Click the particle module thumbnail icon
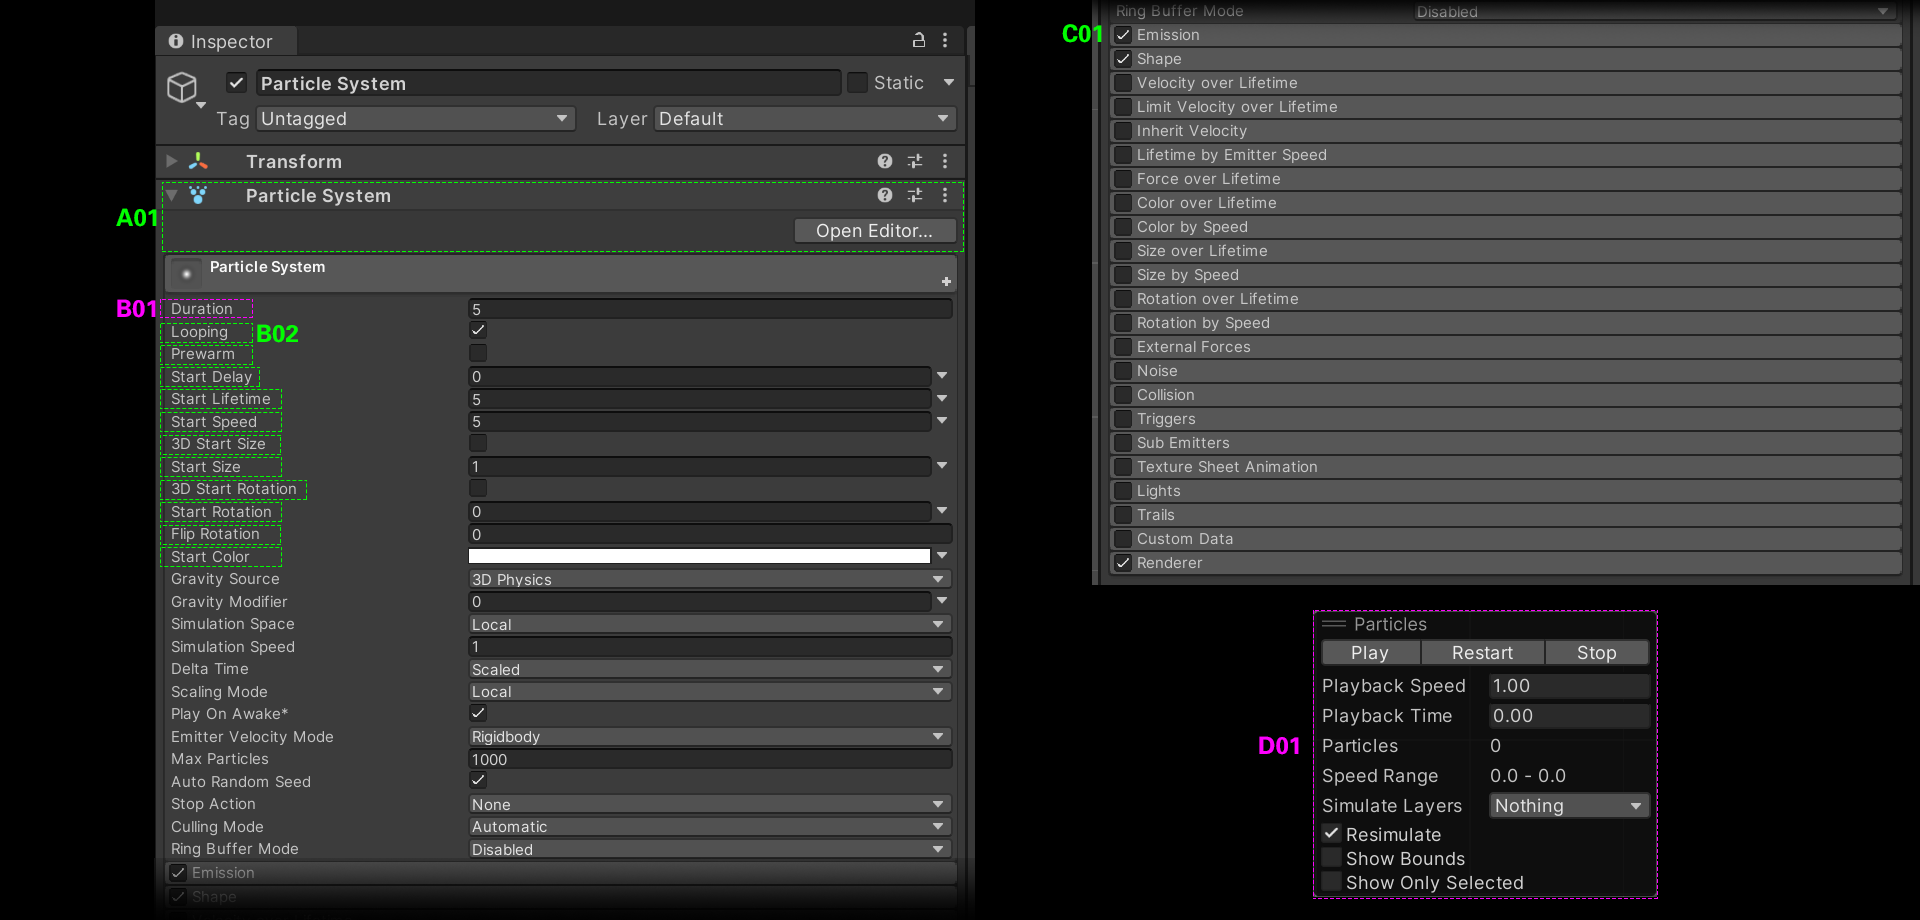Screen dimensions: 1920x920 point(186,273)
